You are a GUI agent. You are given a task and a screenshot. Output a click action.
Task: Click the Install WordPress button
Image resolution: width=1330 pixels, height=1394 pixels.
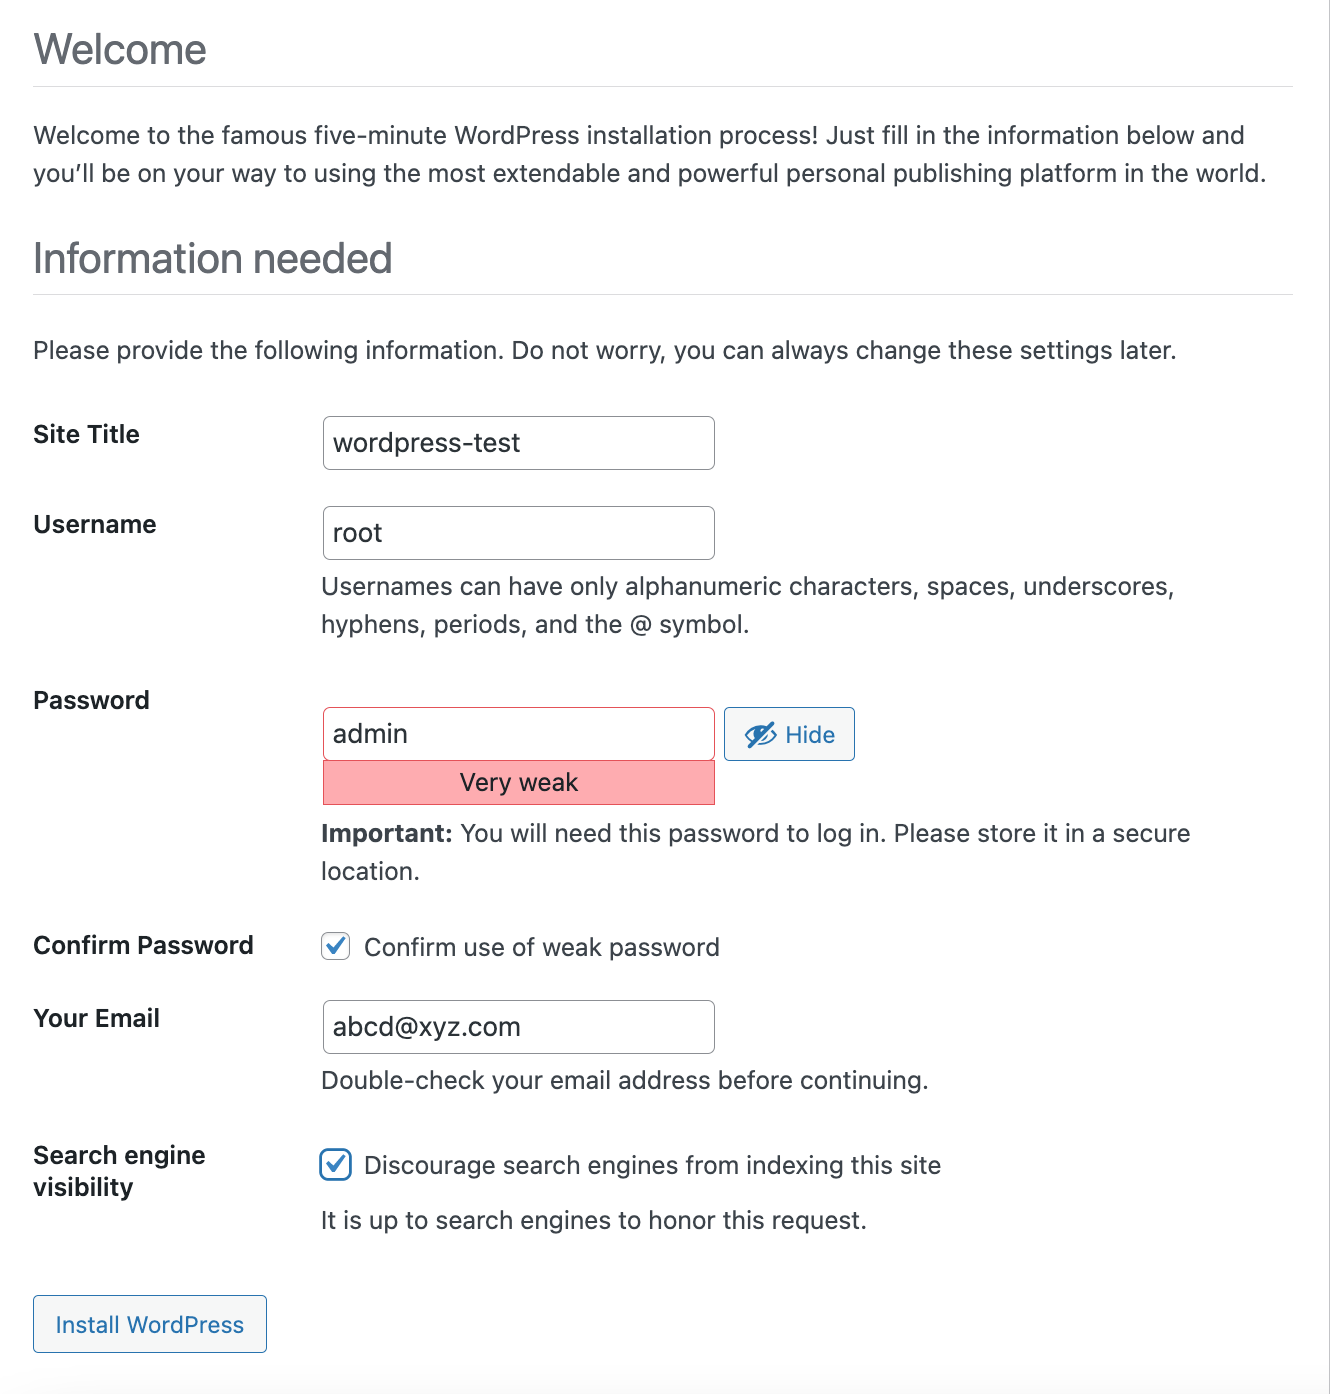150,1324
